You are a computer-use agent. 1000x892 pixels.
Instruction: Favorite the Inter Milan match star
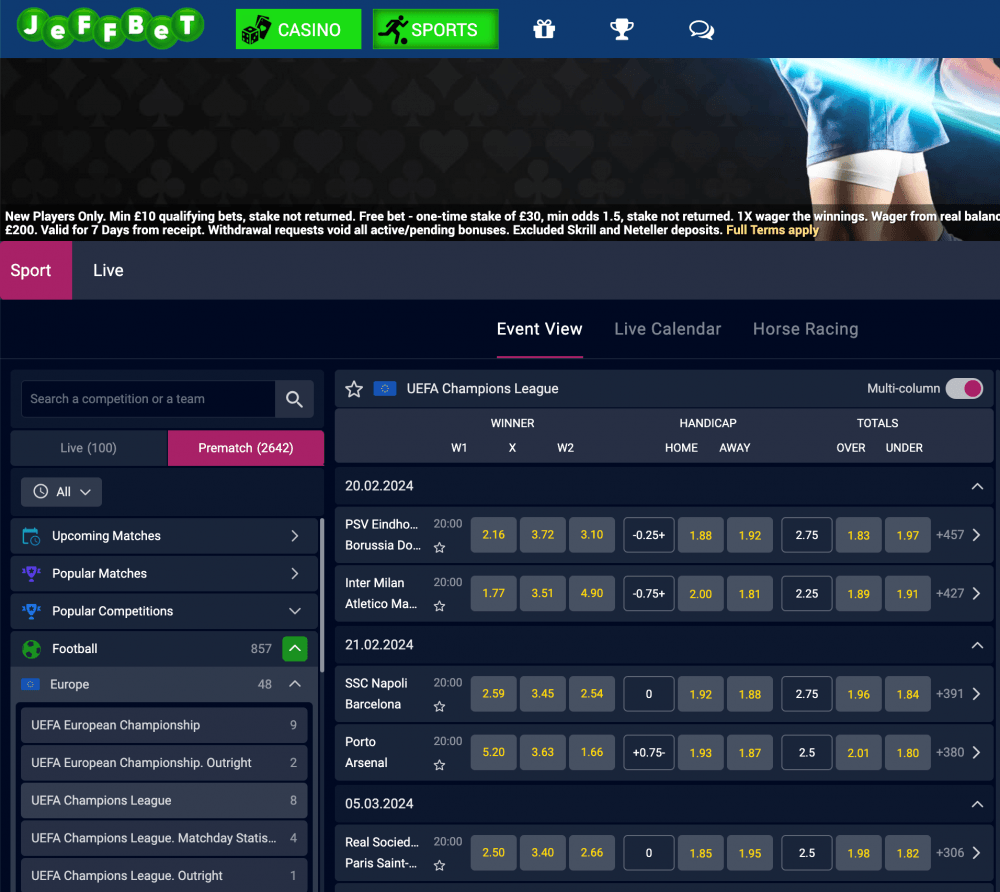click(x=439, y=606)
